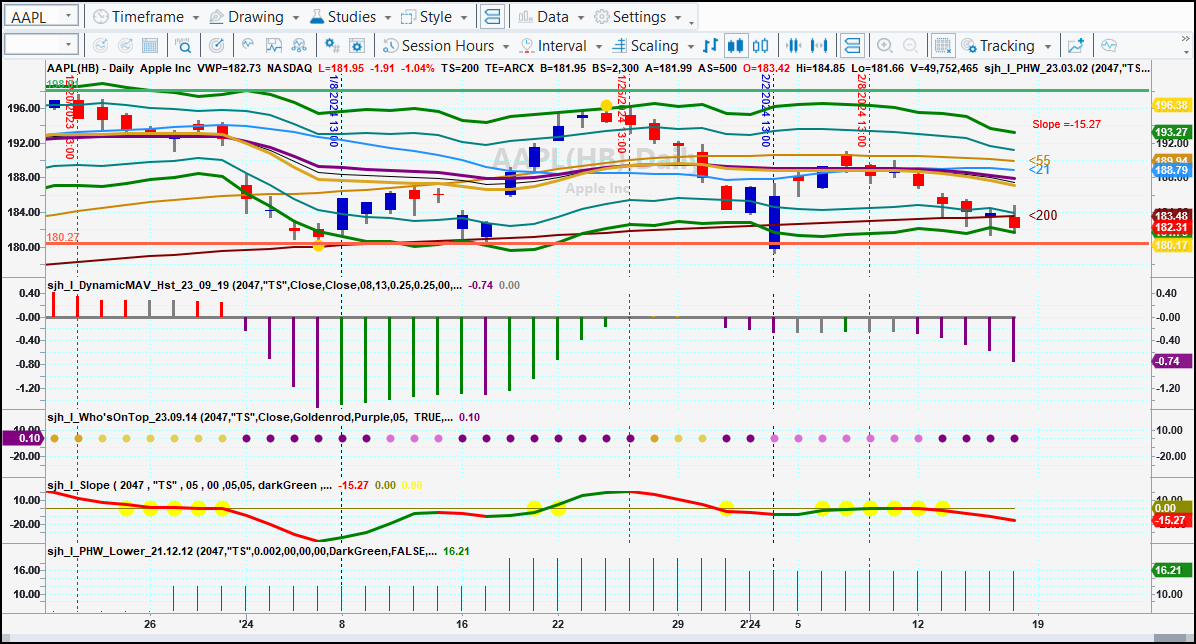Open the Studies menu

[x=350, y=17]
